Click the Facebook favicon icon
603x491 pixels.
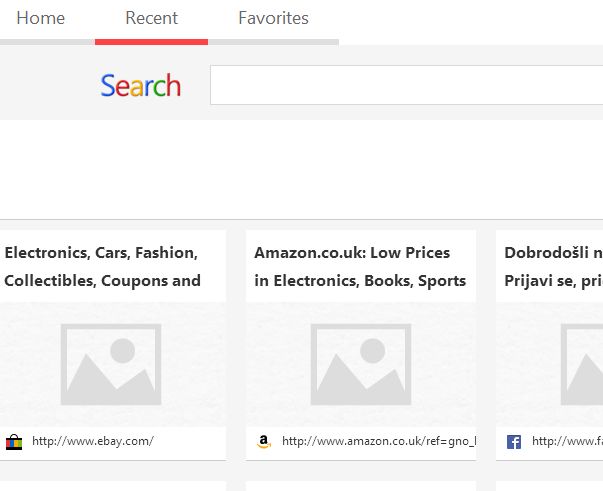(x=514, y=441)
